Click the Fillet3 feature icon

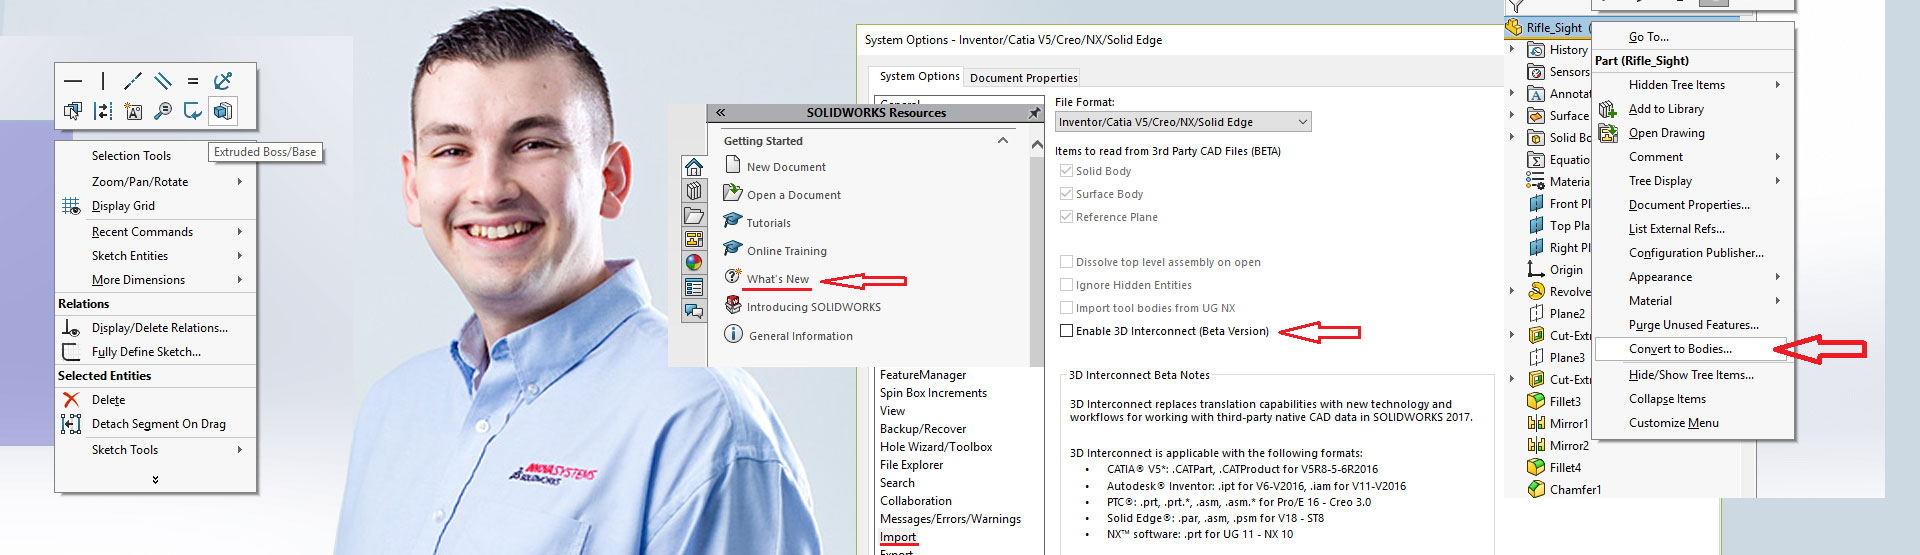coord(1536,401)
